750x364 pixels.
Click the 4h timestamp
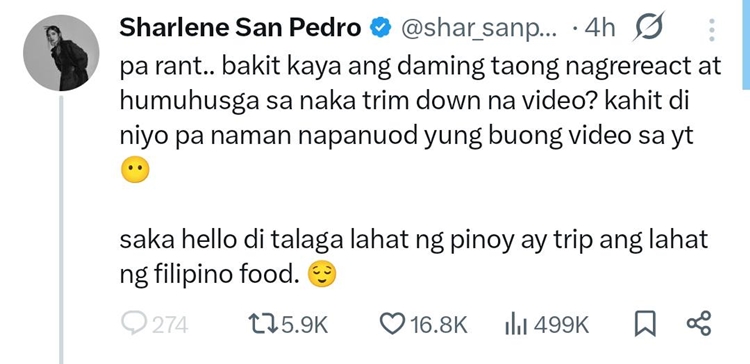(x=600, y=29)
